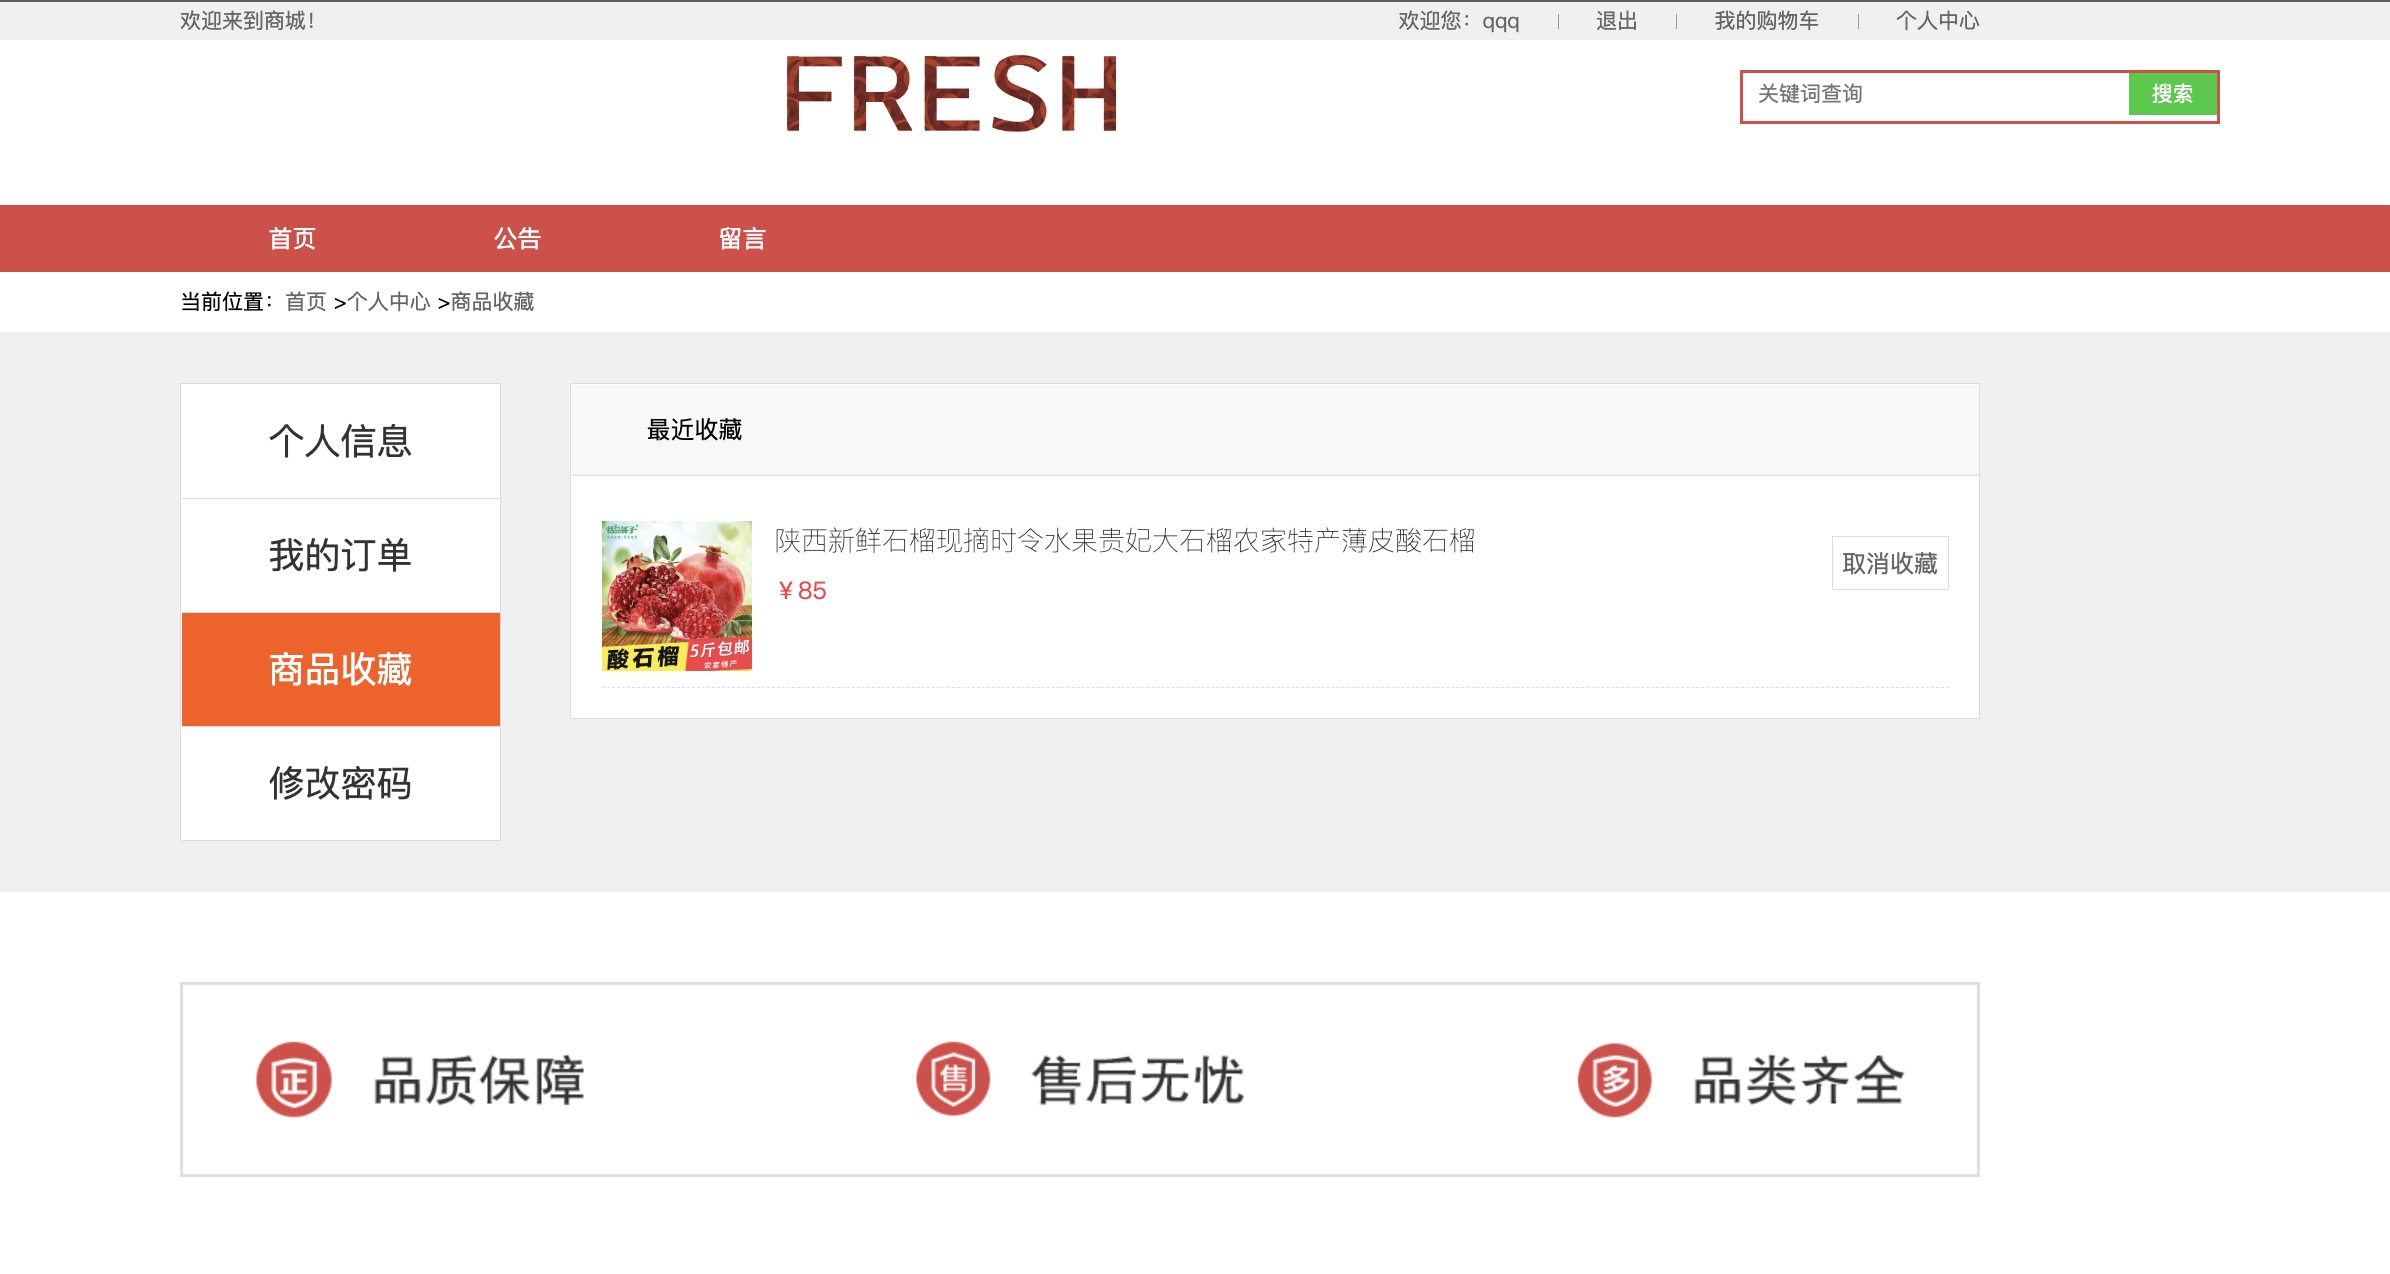Open the 公告 navigation menu item
This screenshot has height=1274, width=2390.
point(517,239)
